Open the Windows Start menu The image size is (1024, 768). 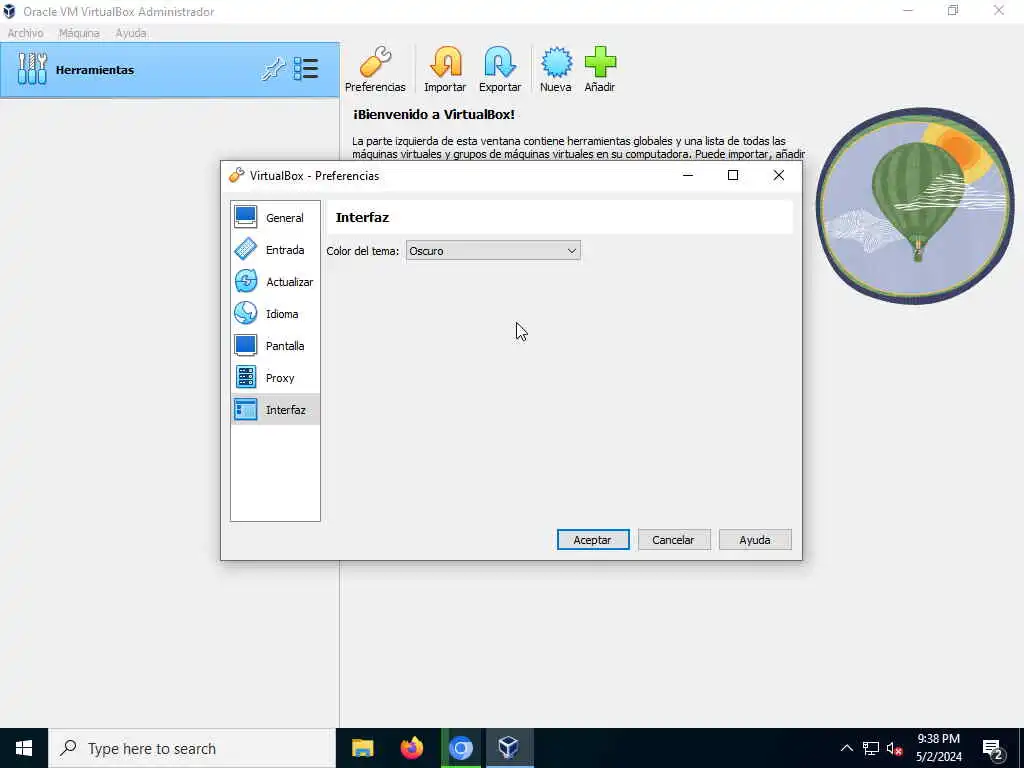(x=24, y=748)
